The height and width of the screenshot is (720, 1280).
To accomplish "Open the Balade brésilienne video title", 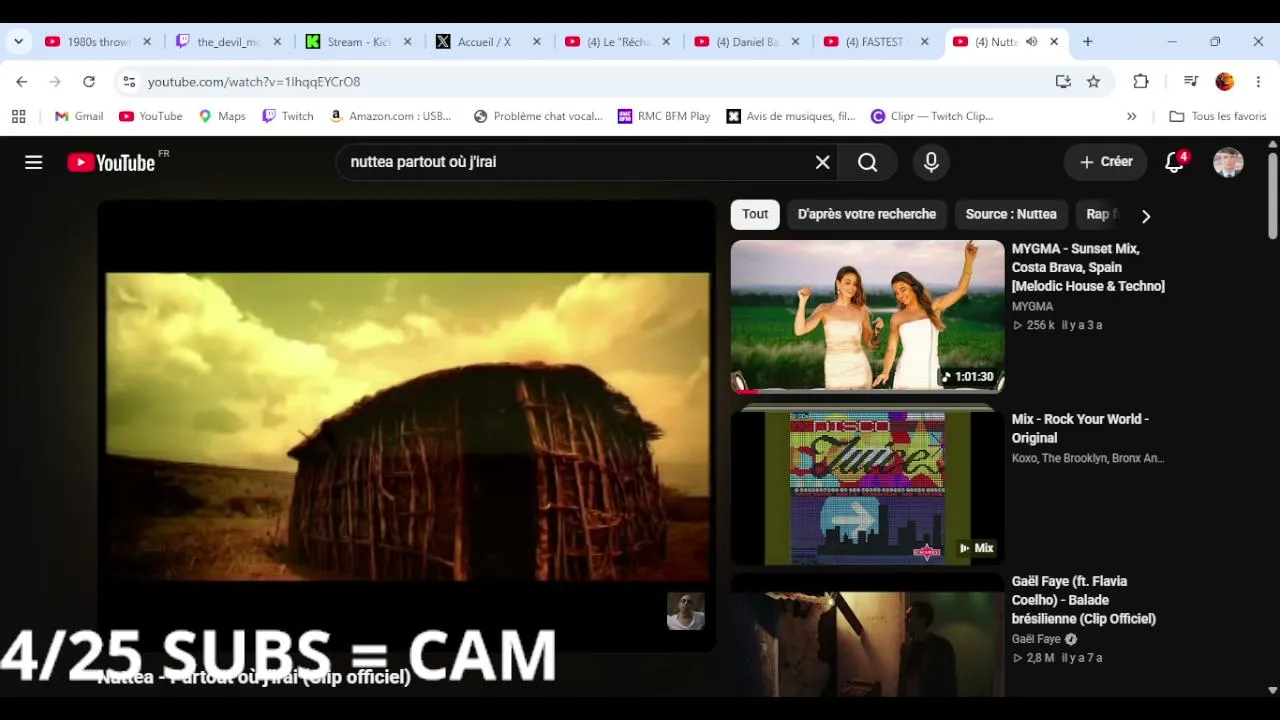I will [1084, 600].
